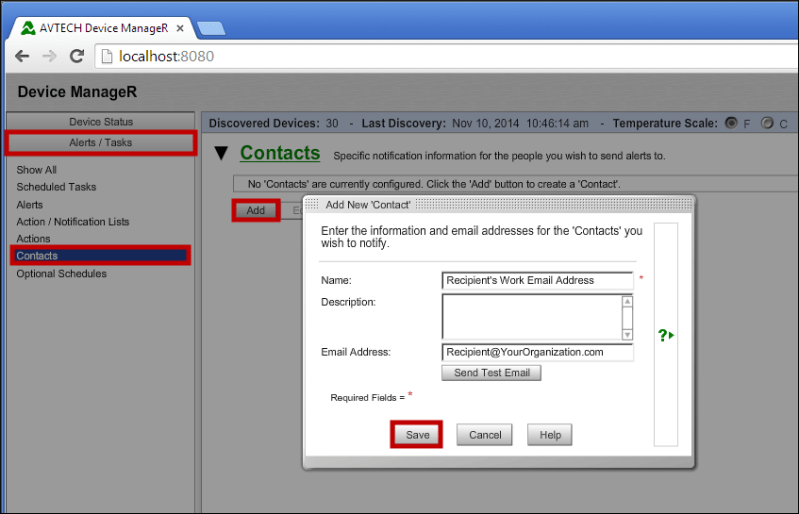This screenshot has width=799, height=514.
Task: Open Action / Notification Lists
Action: [x=72, y=222]
